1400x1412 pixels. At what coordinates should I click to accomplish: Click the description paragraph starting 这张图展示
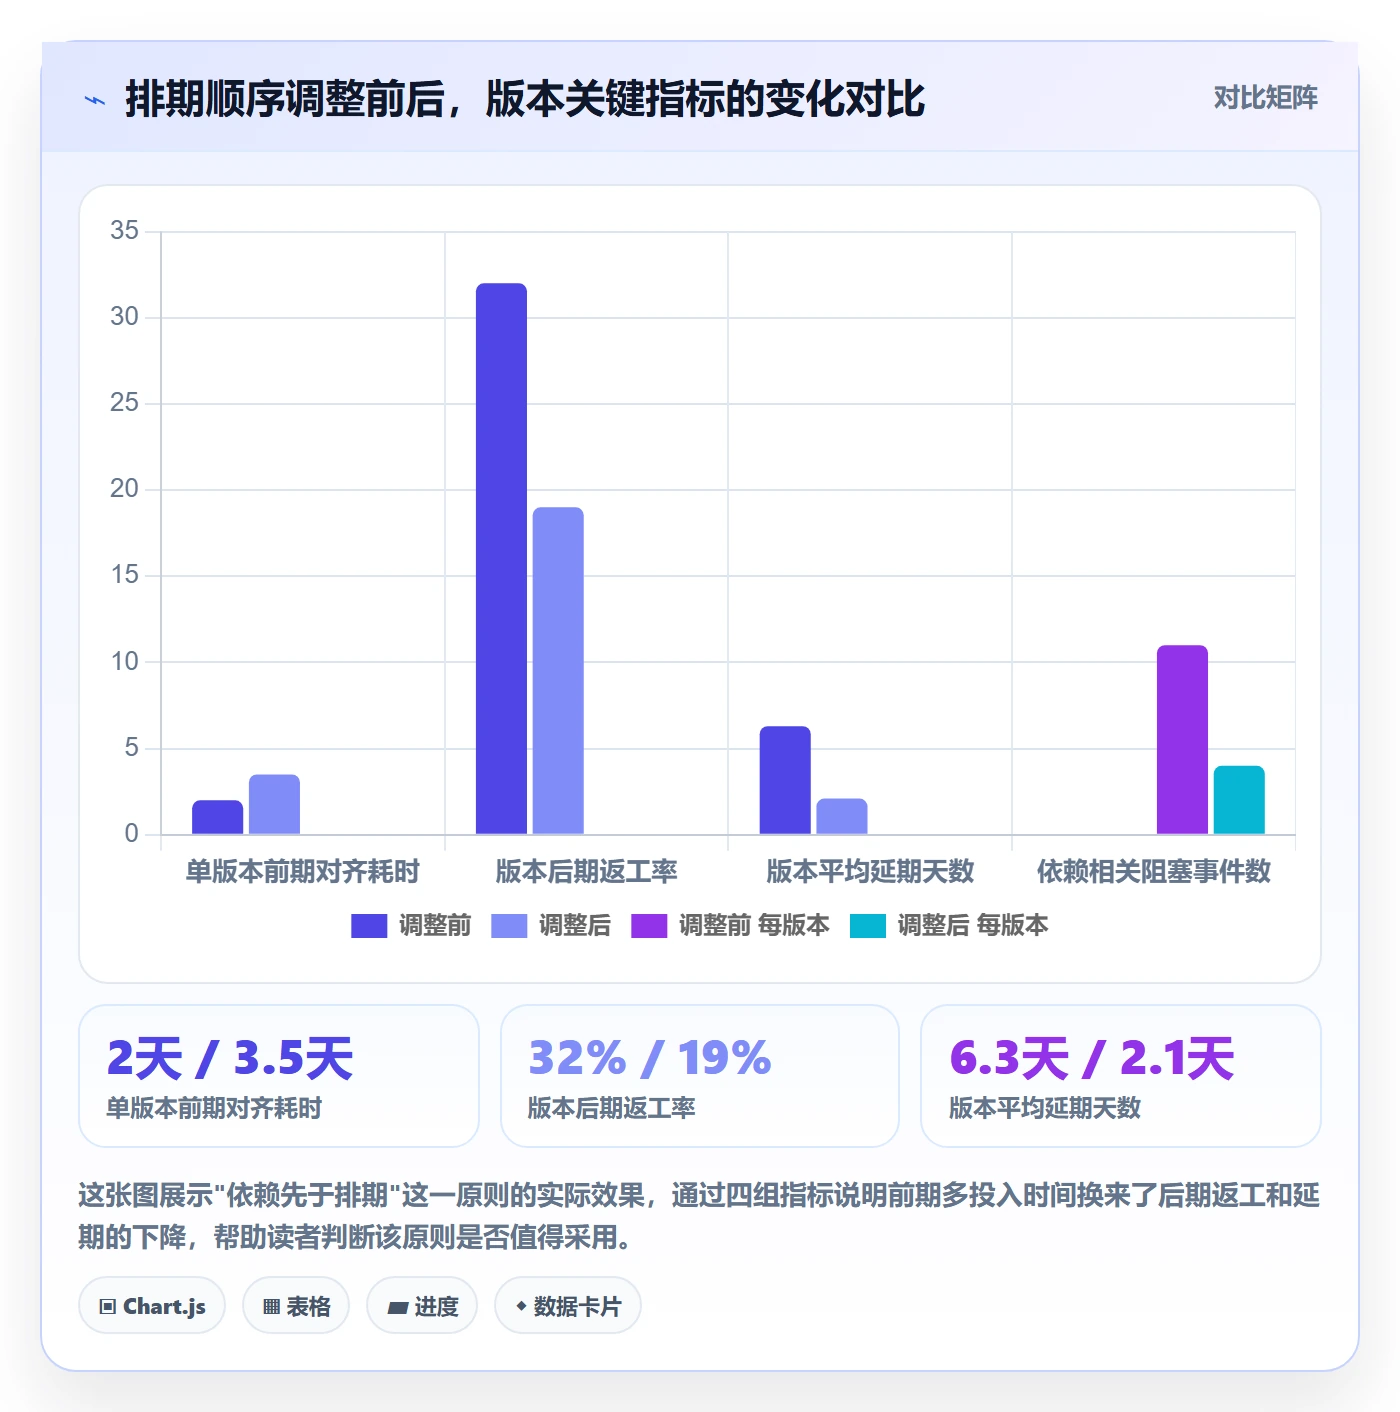(x=699, y=1216)
